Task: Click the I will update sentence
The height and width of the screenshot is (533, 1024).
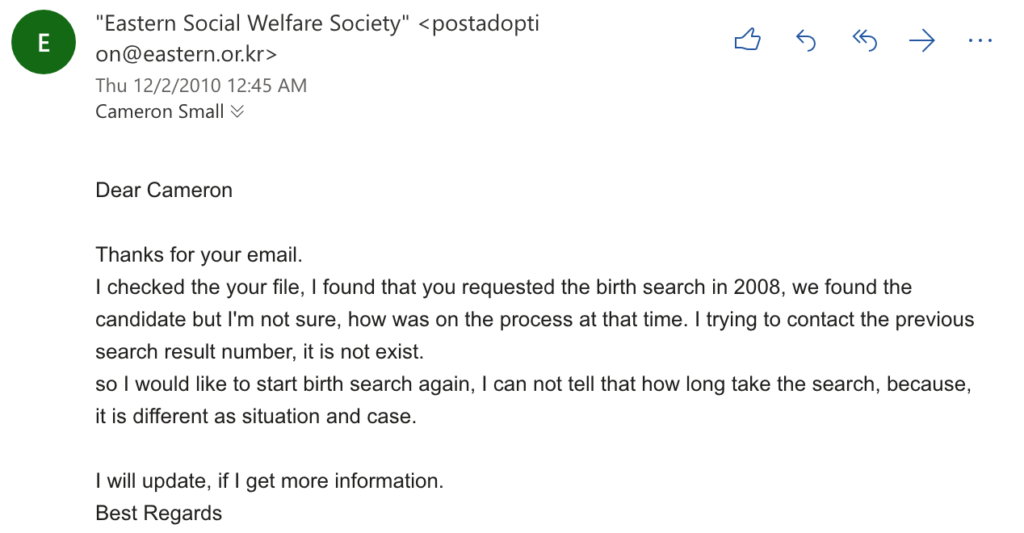Action: tap(269, 481)
